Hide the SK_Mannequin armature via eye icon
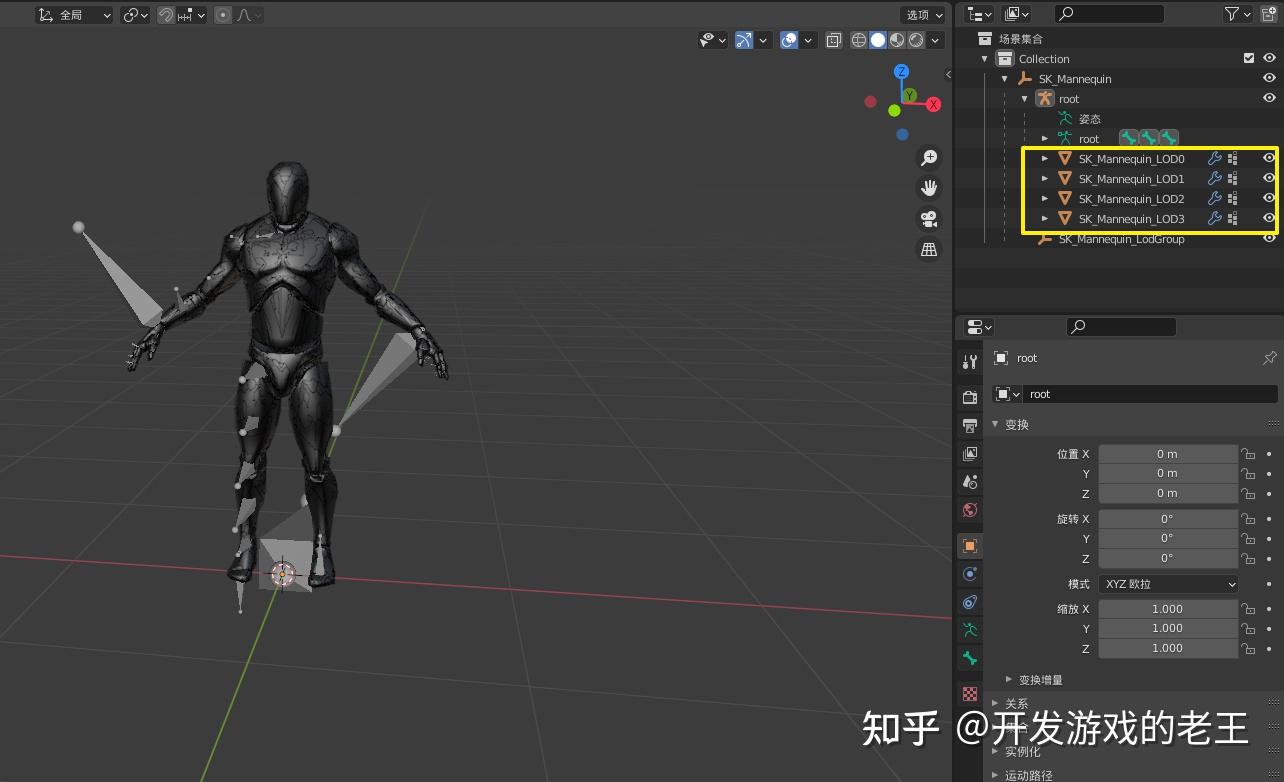The height and width of the screenshot is (782, 1284). (1269, 78)
